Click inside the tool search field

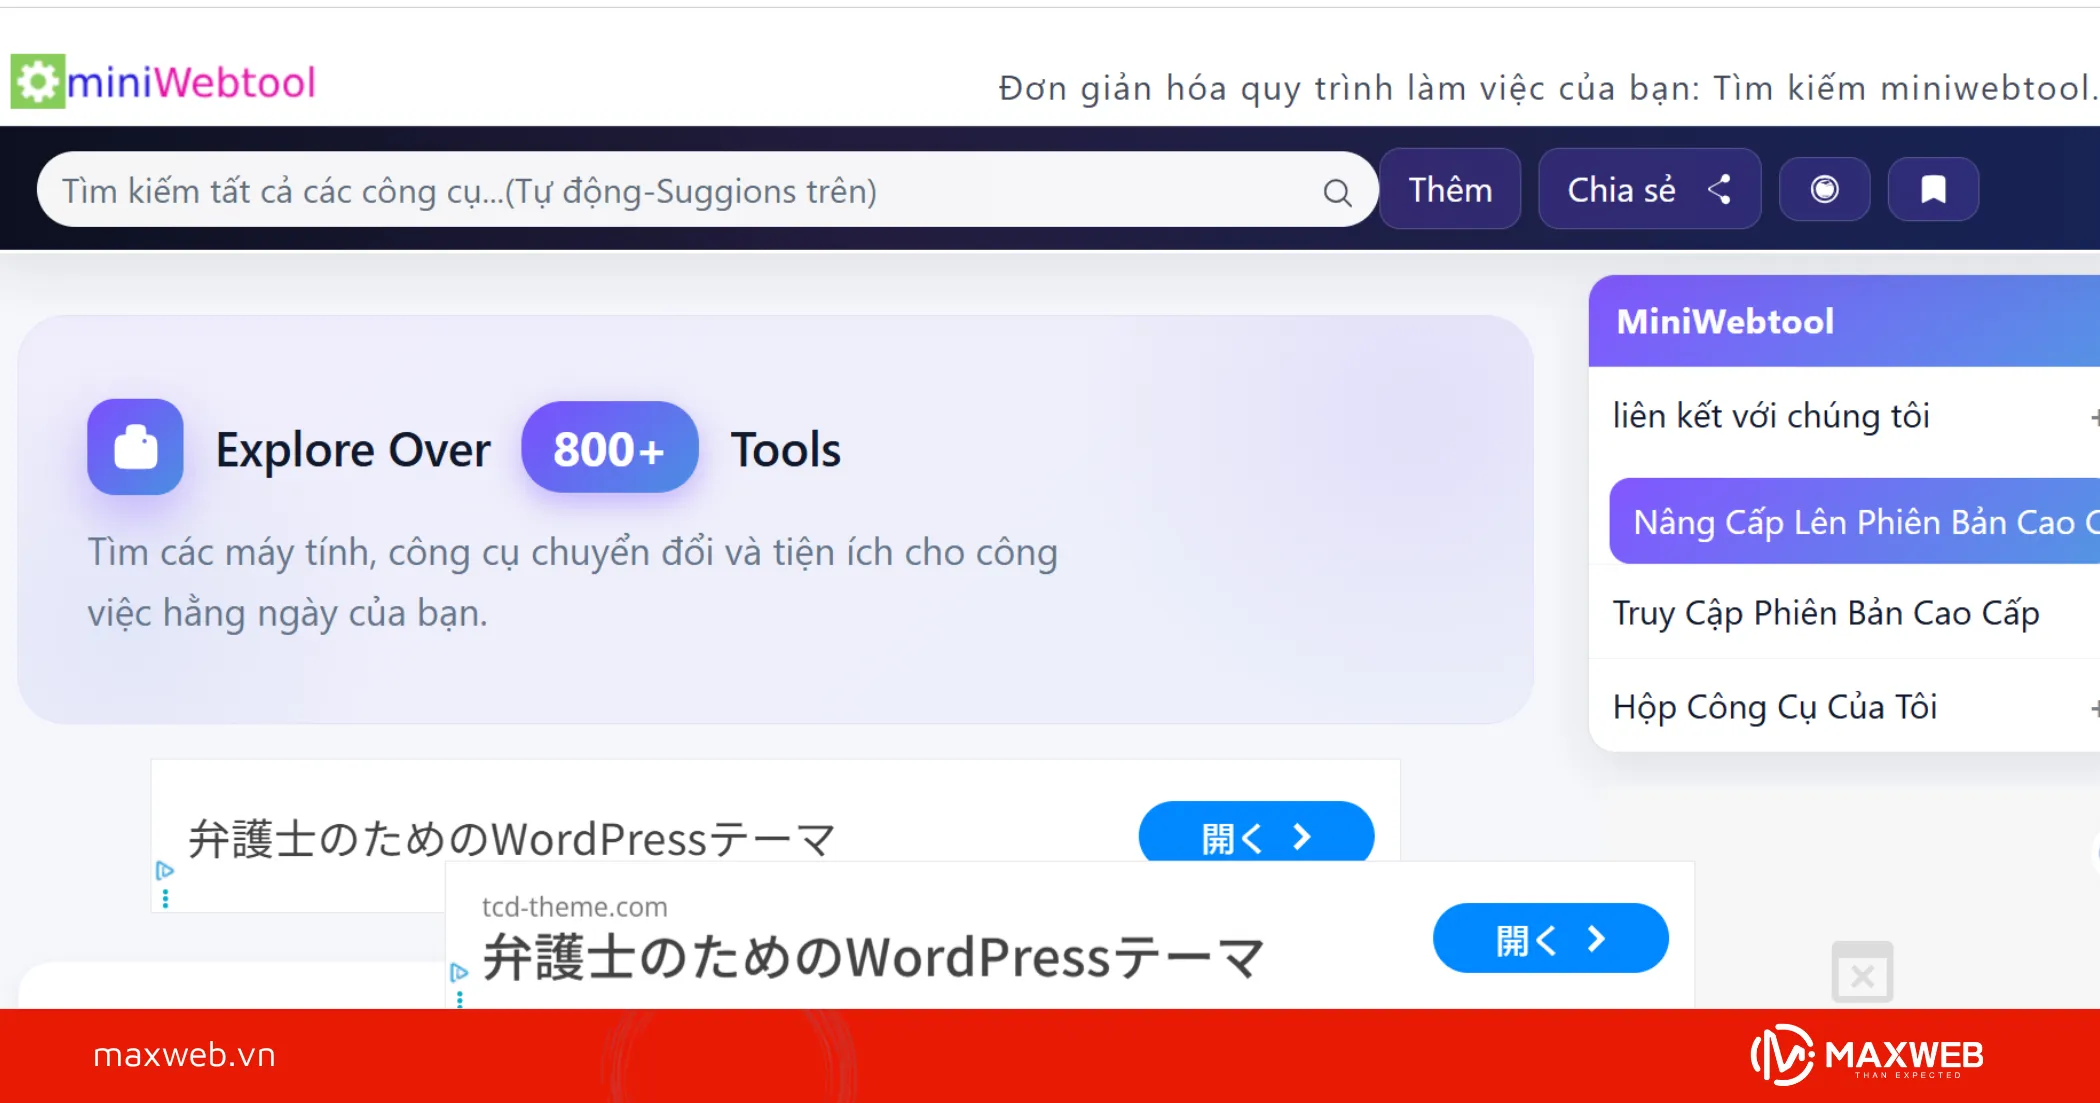pos(600,190)
